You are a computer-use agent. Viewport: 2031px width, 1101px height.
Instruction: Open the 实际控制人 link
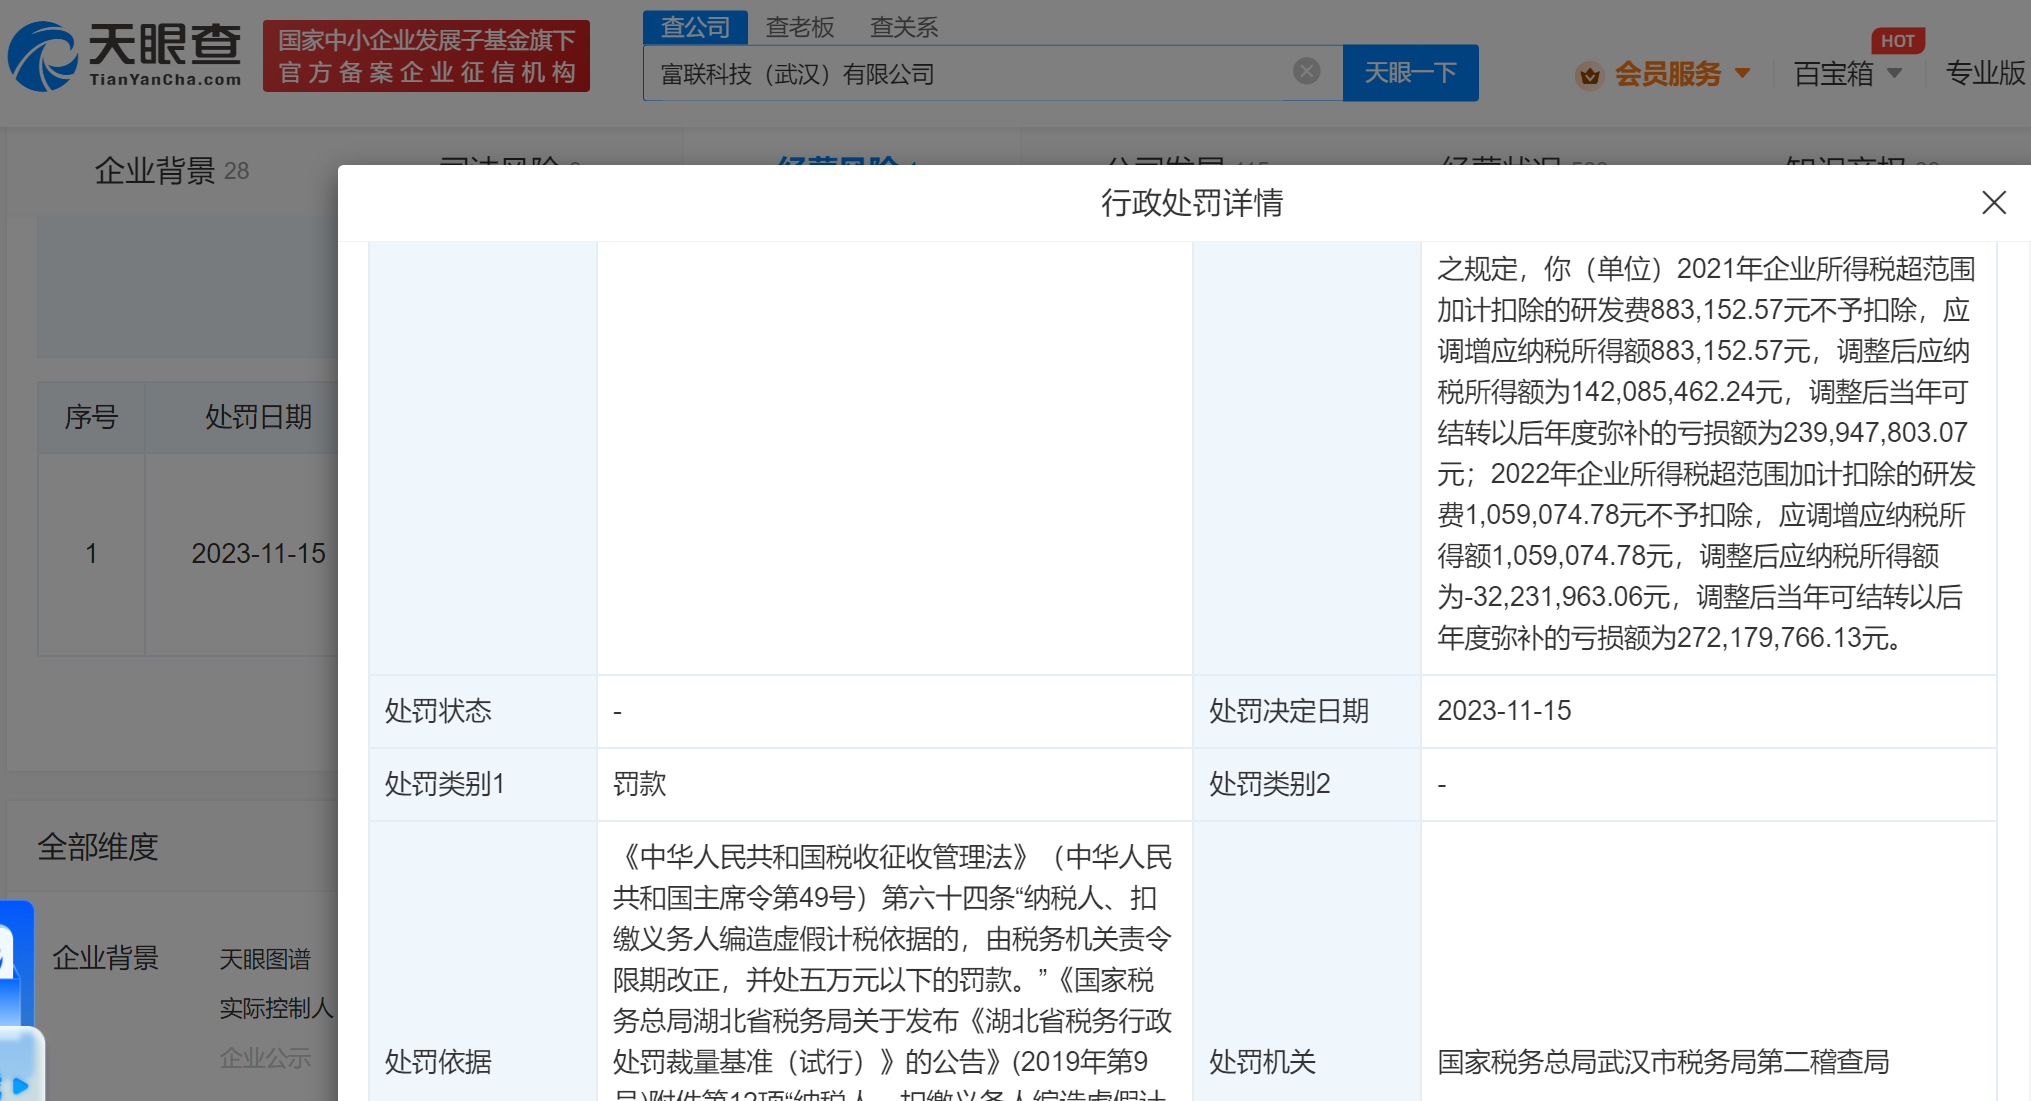pos(275,1008)
